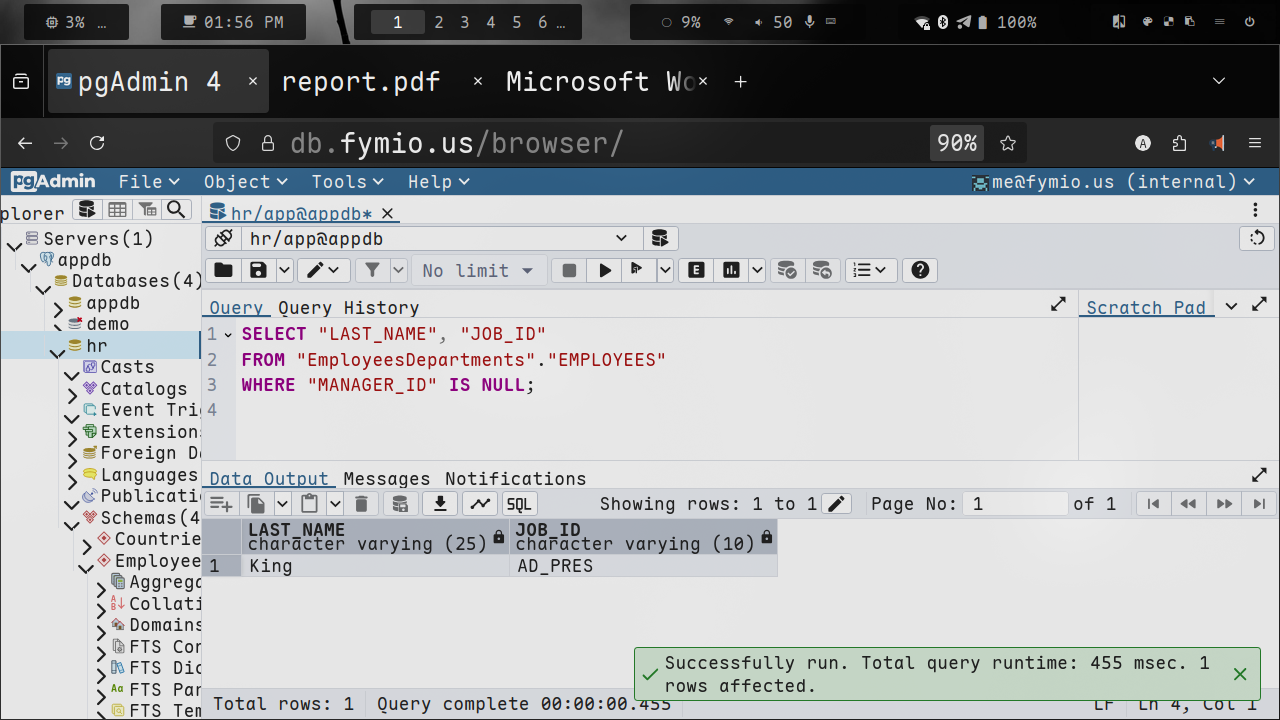Image resolution: width=1280 pixels, height=720 pixels.
Task: Click the SQL button in results toolbar
Action: [519, 504]
